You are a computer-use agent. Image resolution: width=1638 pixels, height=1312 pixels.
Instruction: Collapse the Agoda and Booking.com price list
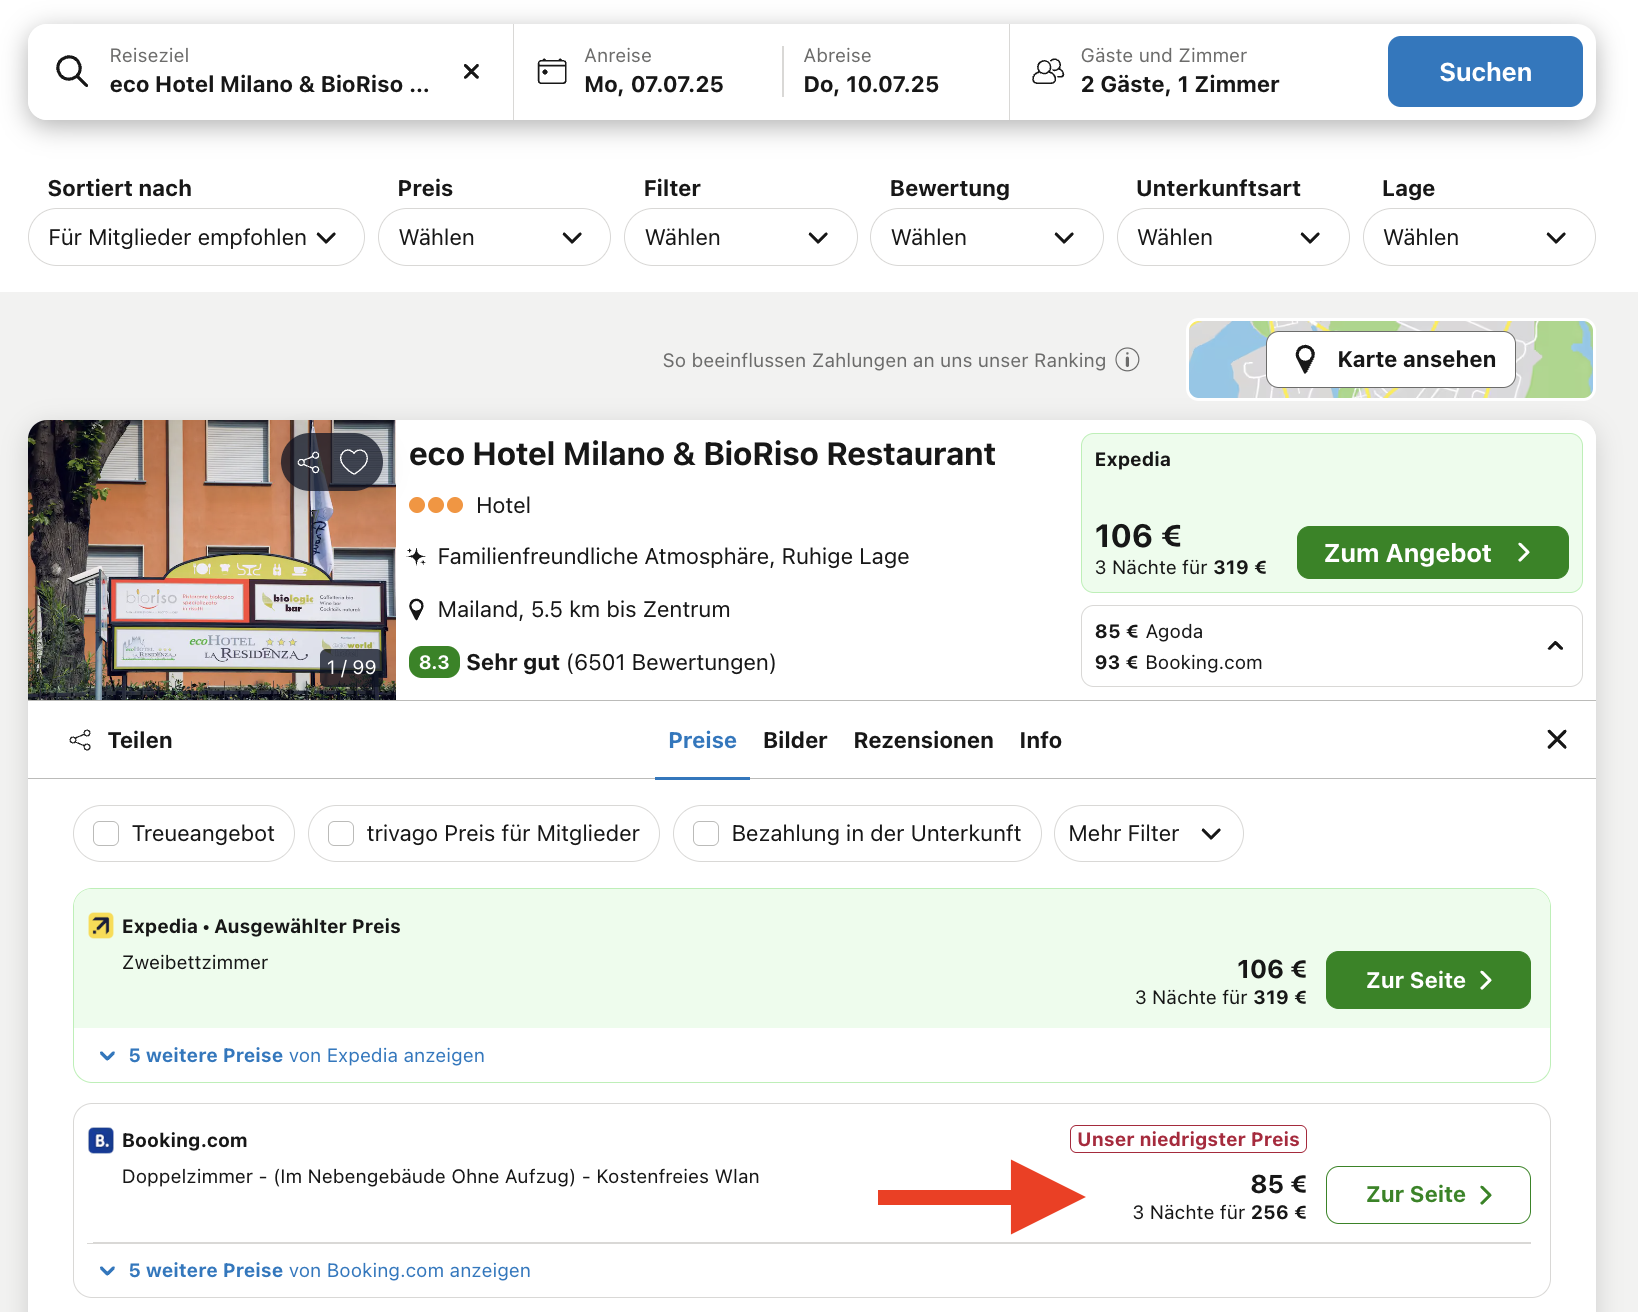[x=1555, y=646]
